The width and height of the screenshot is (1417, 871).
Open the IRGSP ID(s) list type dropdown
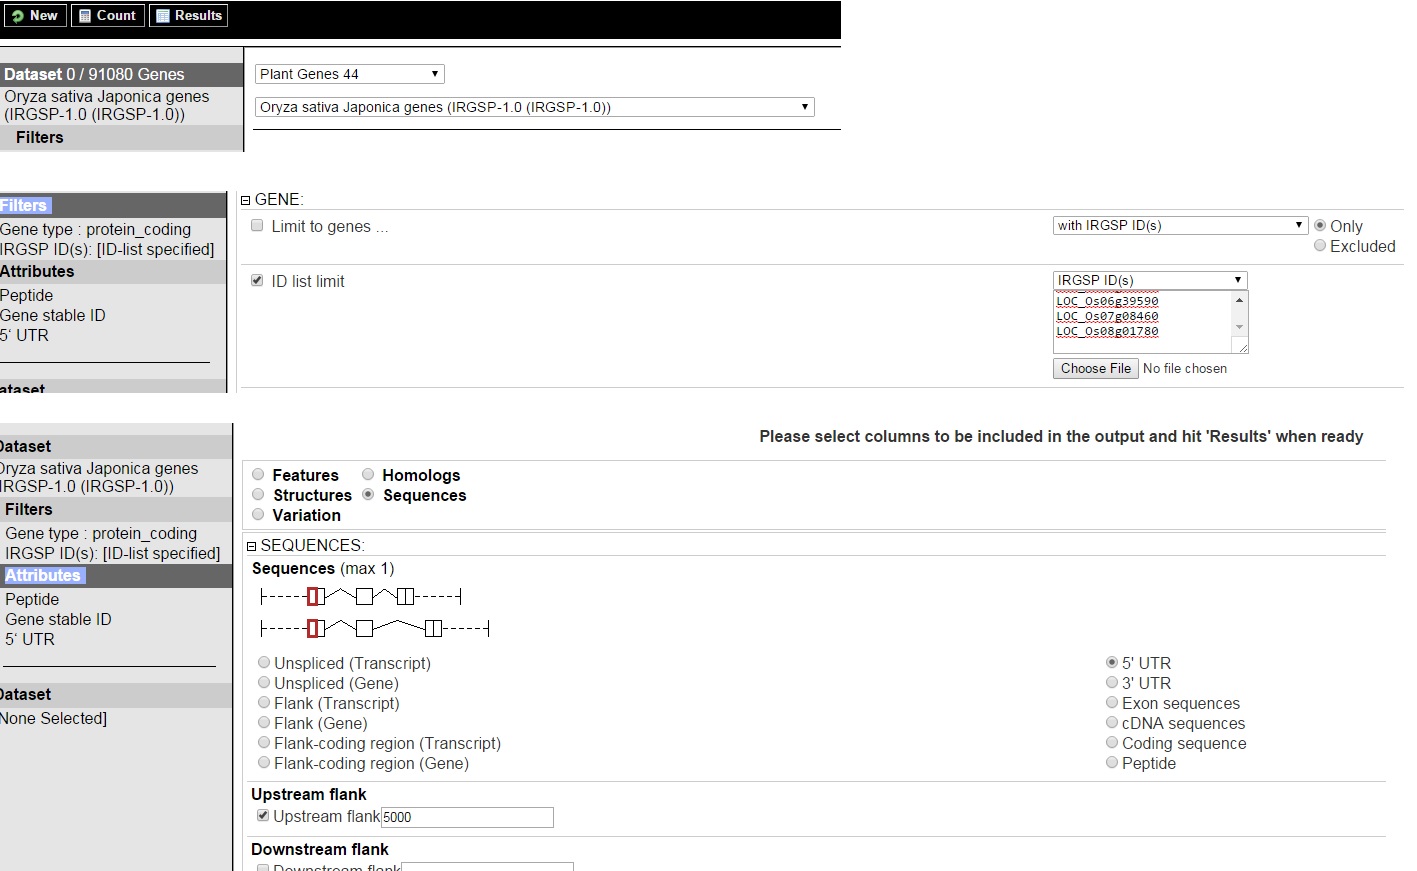pyautogui.click(x=1149, y=280)
